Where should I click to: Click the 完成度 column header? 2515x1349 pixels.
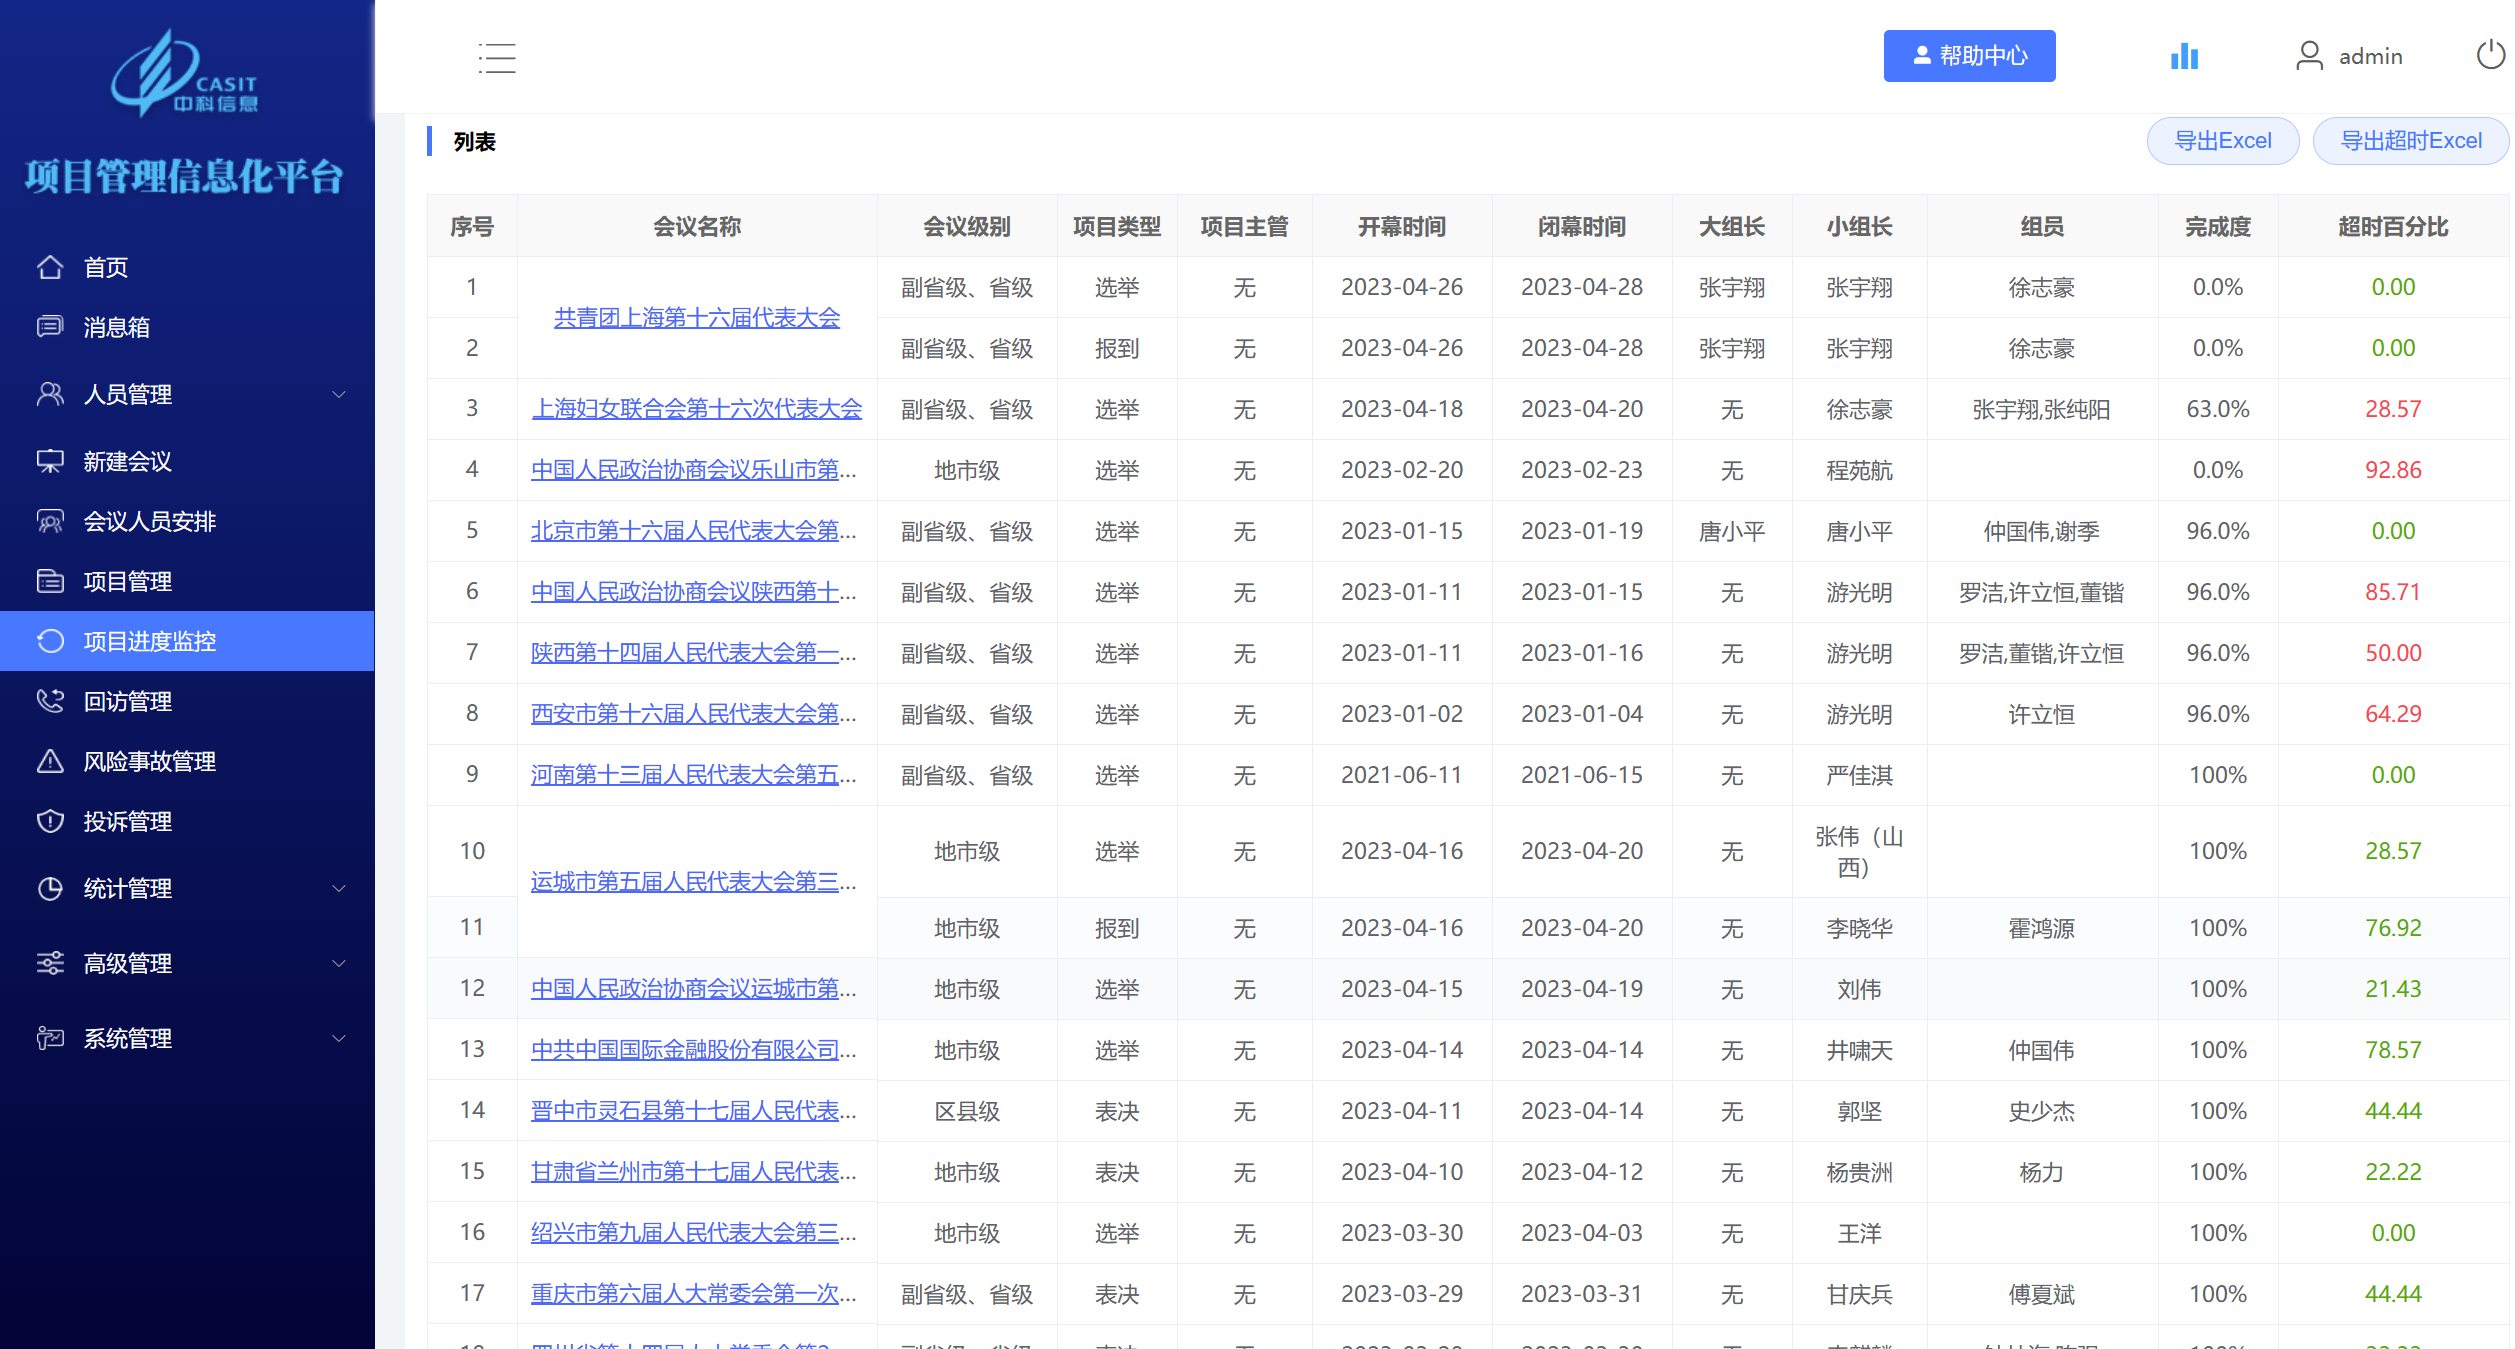point(2218,227)
